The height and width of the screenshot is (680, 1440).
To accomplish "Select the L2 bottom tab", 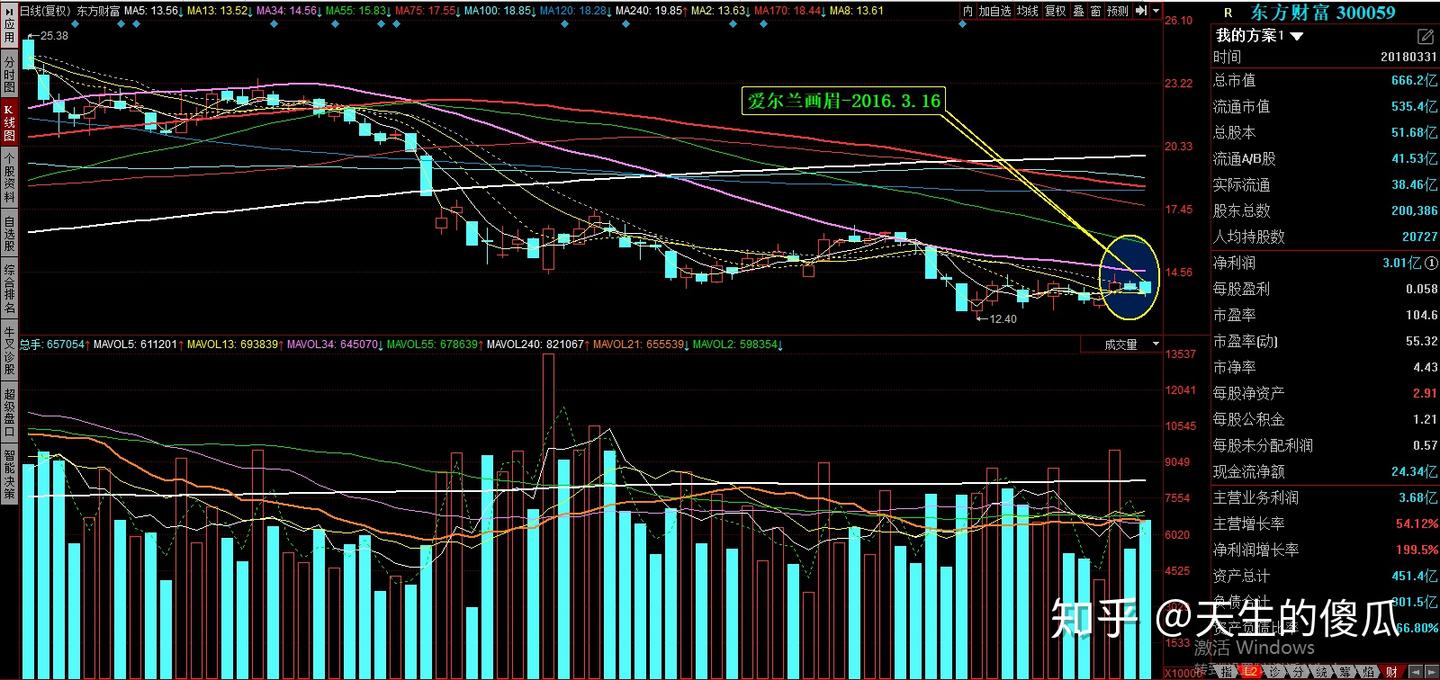I will point(1250,671).
